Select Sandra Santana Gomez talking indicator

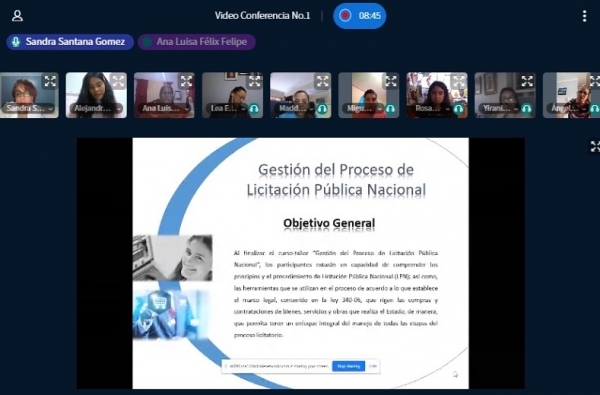[x=70, y=42]
